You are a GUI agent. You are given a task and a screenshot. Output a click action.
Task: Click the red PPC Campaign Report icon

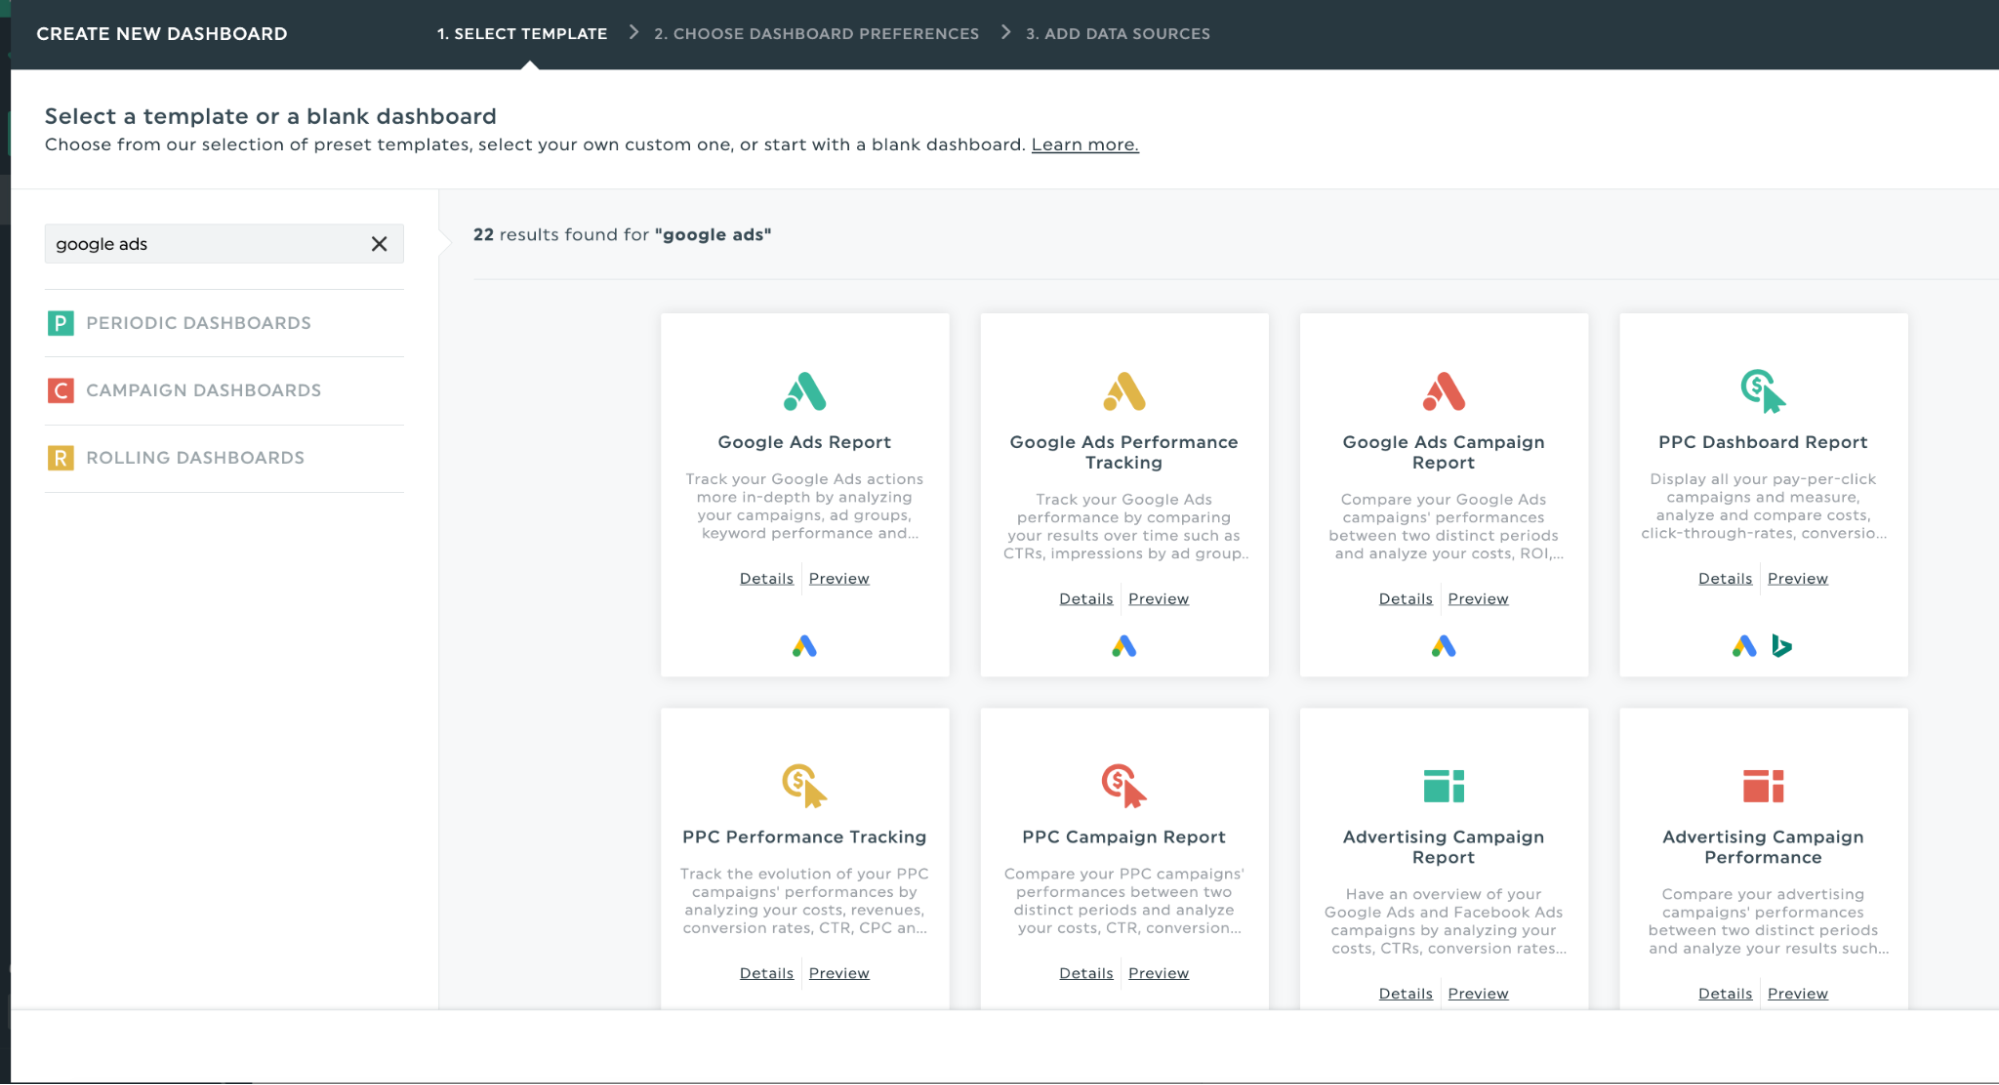tap(1124, 785)
